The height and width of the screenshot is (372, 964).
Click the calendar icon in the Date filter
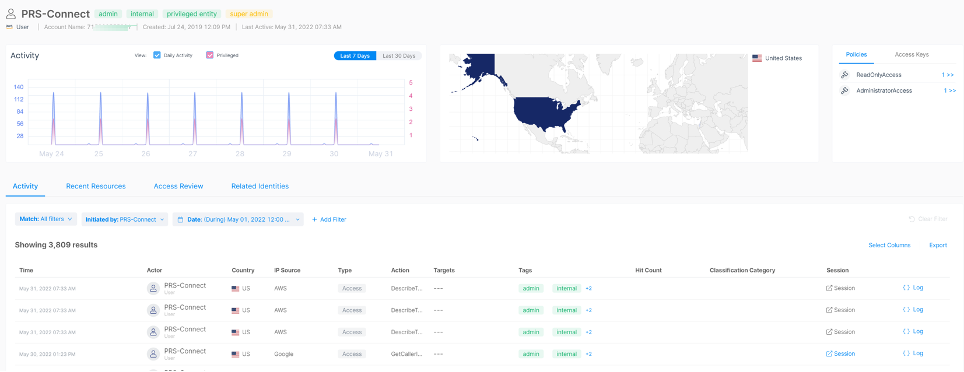(181, 219)
